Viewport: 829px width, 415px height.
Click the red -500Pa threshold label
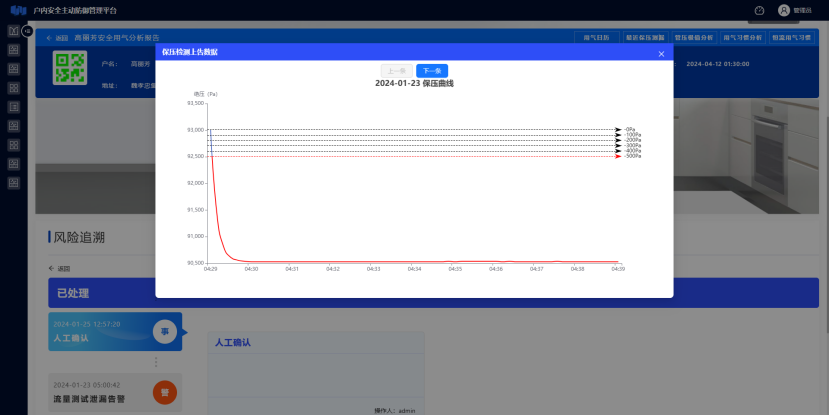tap(632, 156)
